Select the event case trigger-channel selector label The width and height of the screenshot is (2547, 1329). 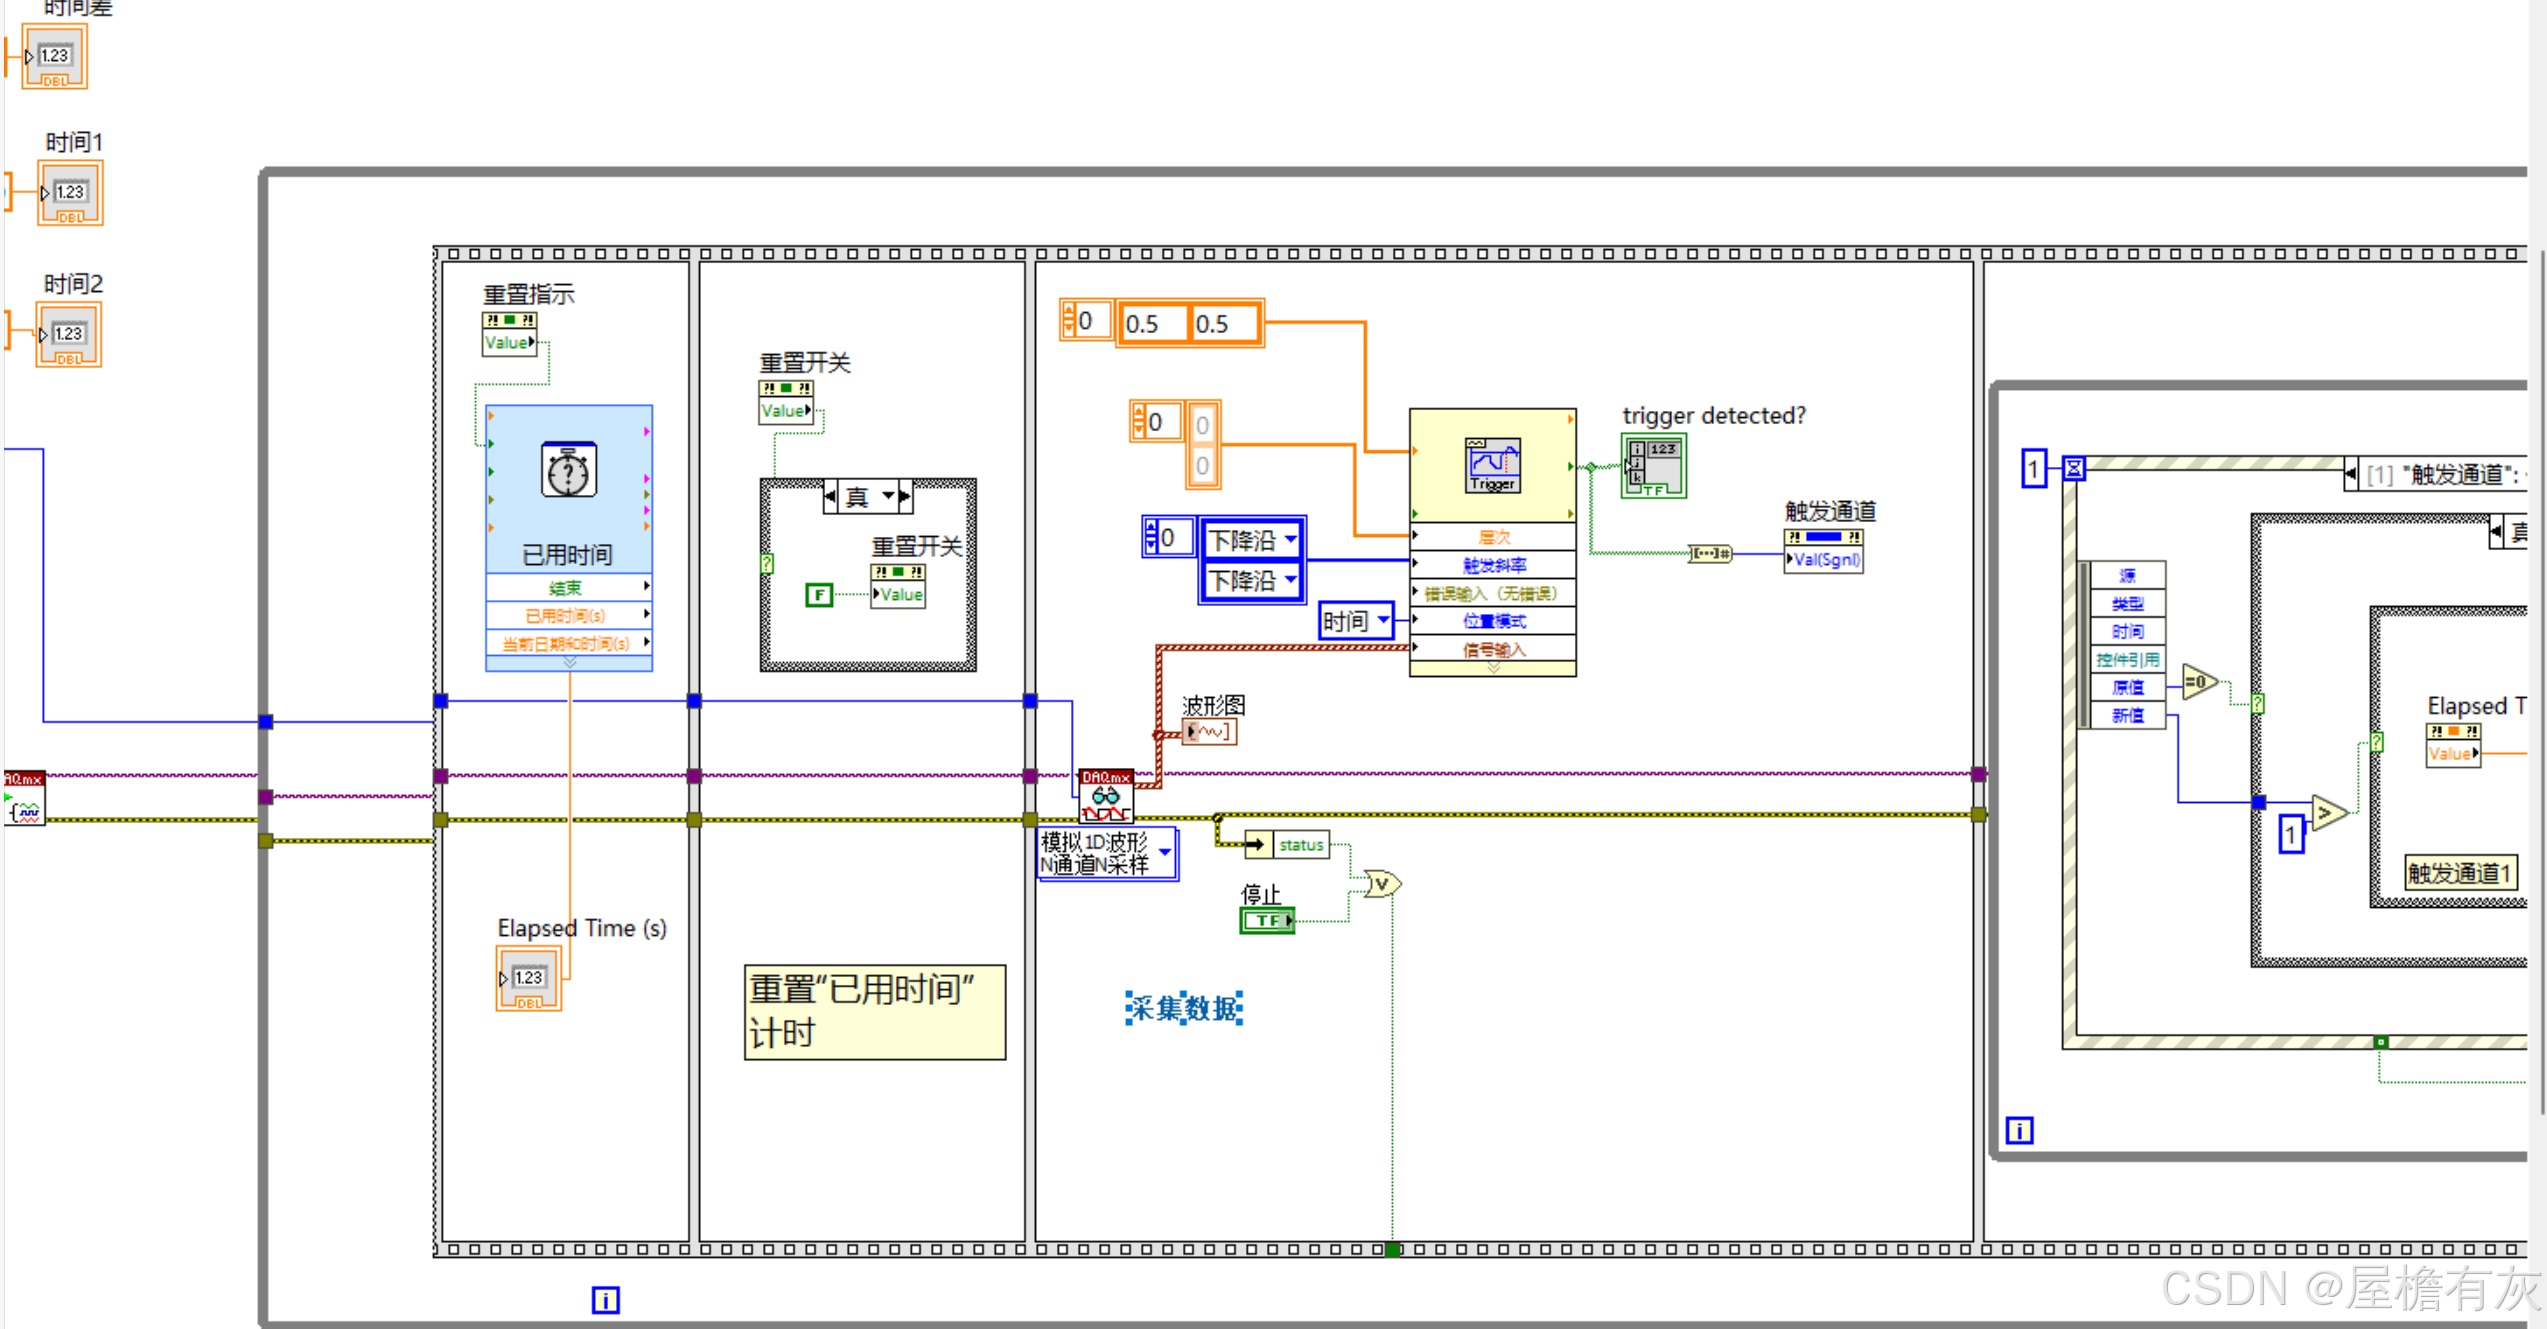coord(2440,474)
